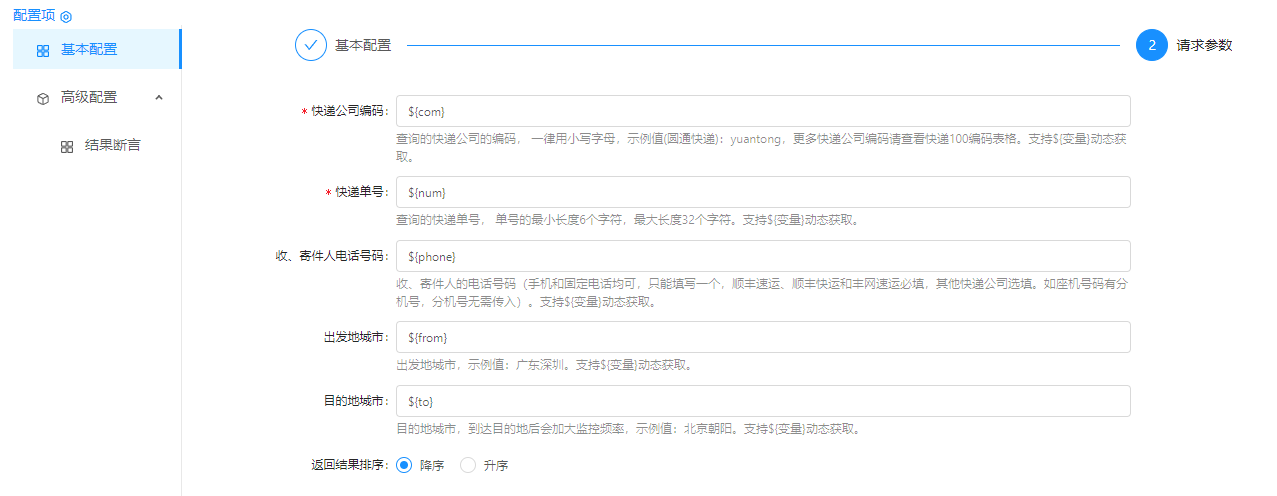Image resolution: width=1277 pixels, height=496 pixels.
Task: Select the 降序 radio button
Action: (404, 465)
